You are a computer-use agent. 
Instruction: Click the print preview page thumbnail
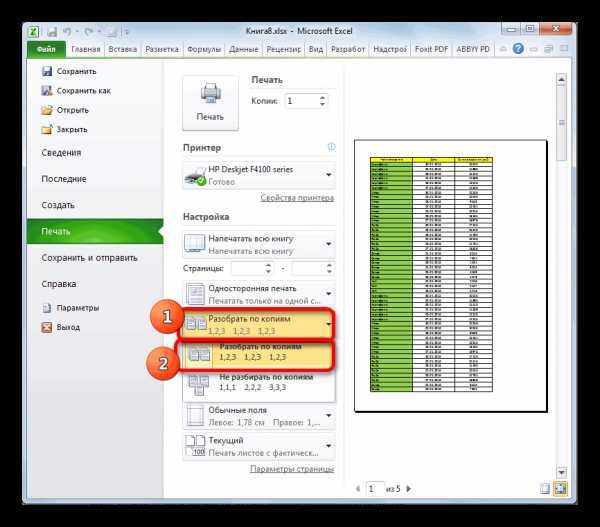451,276
